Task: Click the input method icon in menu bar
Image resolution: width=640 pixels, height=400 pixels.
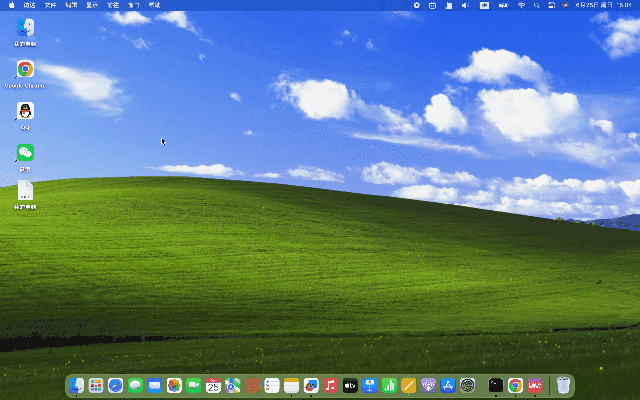Action: point(484,5)
